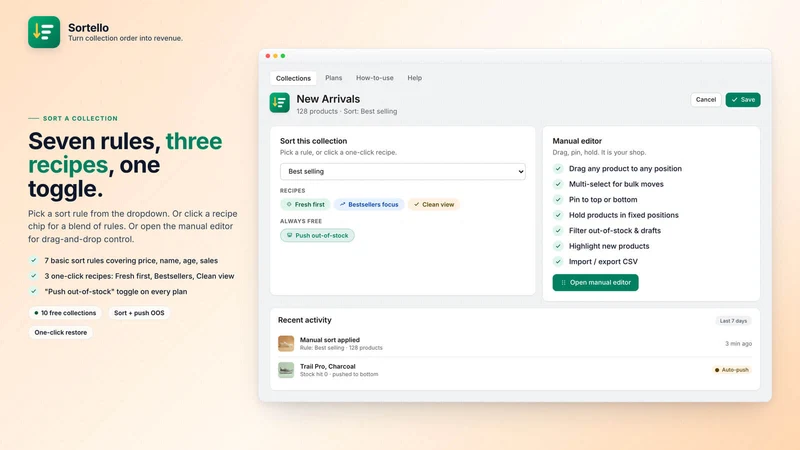Click the 'New Arrivals' collection heading
Image resolution: width=800 pixels, height=450 pixels.
[x=328, y=99]
